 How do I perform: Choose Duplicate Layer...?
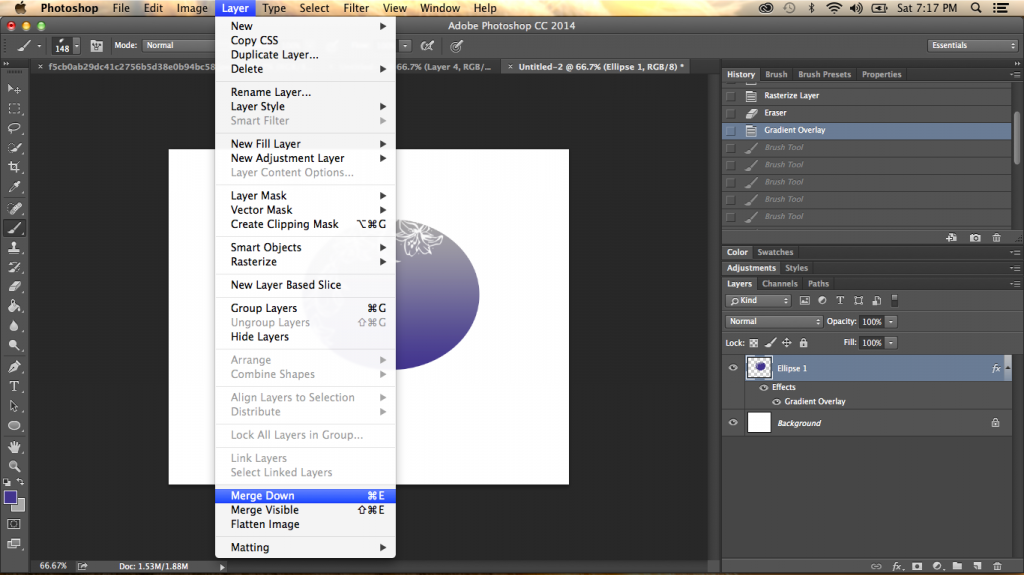click(305, 55)
